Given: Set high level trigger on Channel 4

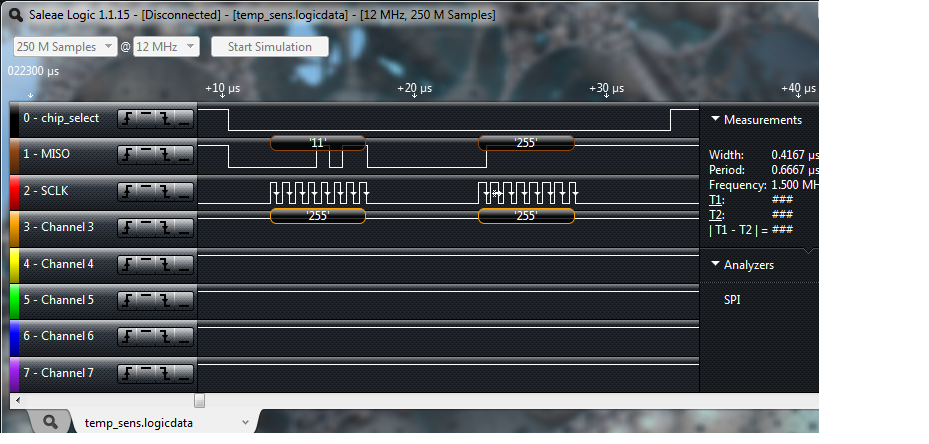Looking at the screenshot, I should tap(146, 264).
